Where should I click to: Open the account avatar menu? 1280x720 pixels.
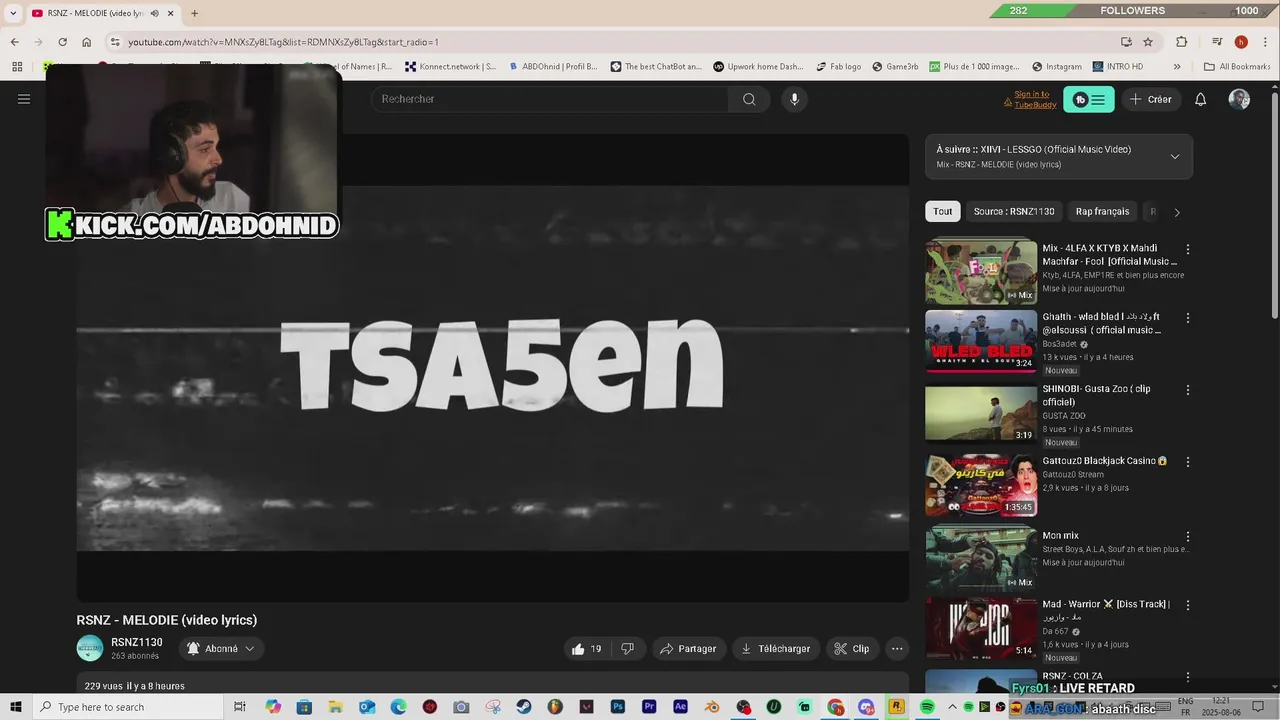1239,99
